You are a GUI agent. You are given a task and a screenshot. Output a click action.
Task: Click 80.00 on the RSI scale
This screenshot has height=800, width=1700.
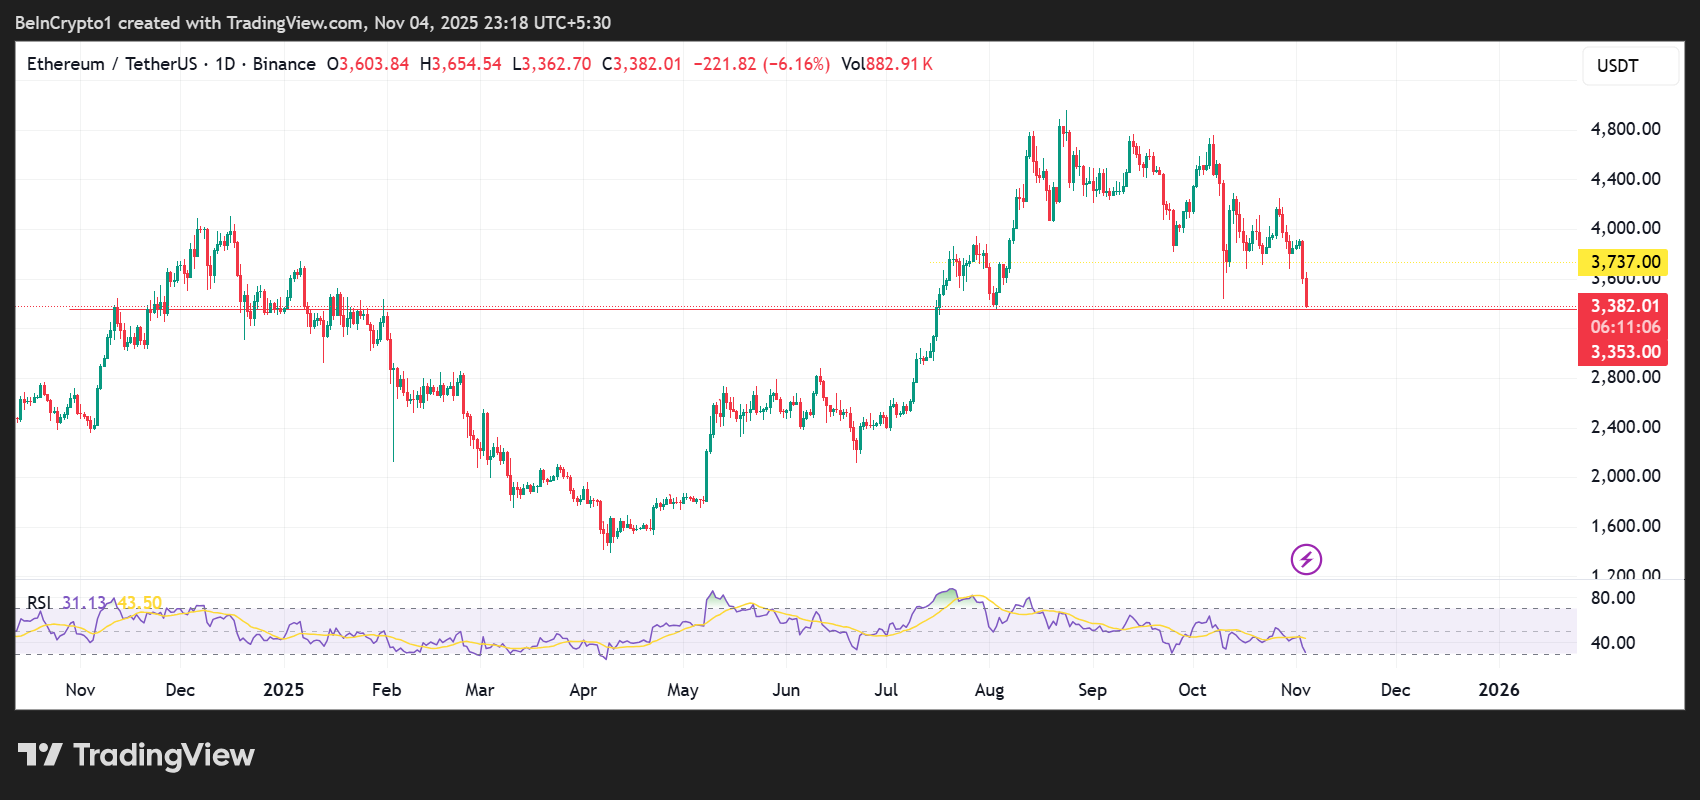1612,598
